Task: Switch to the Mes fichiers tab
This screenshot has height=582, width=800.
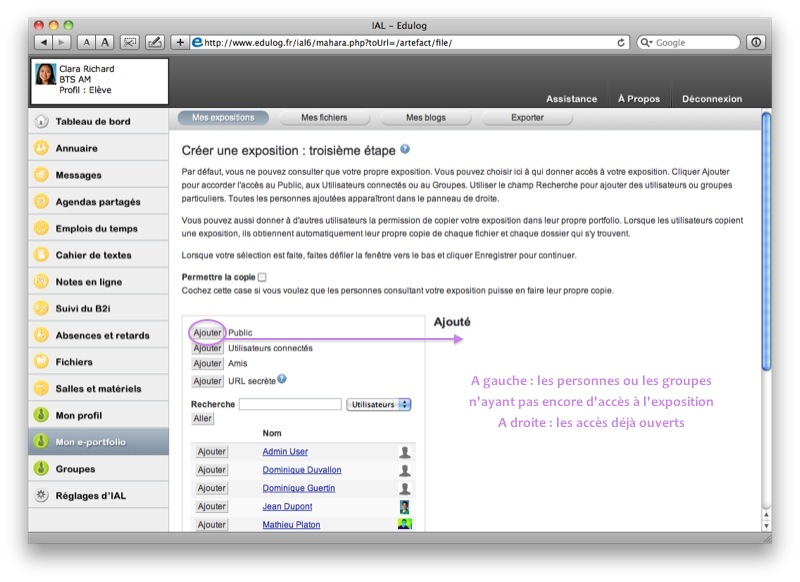Action: click(324, 117)
